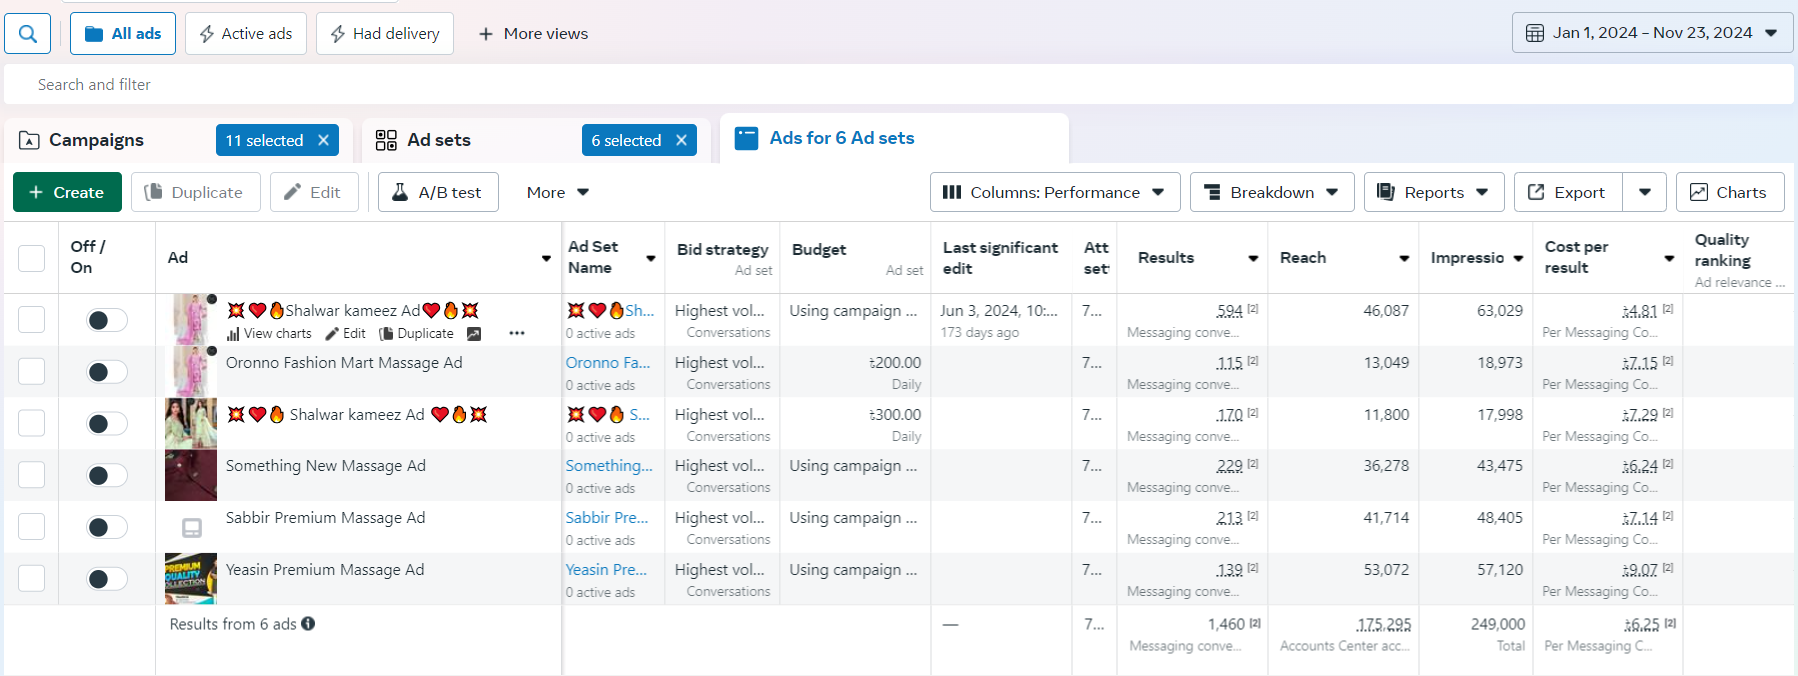
Task: Click the search magnifier icon
Action: (28, 34)
